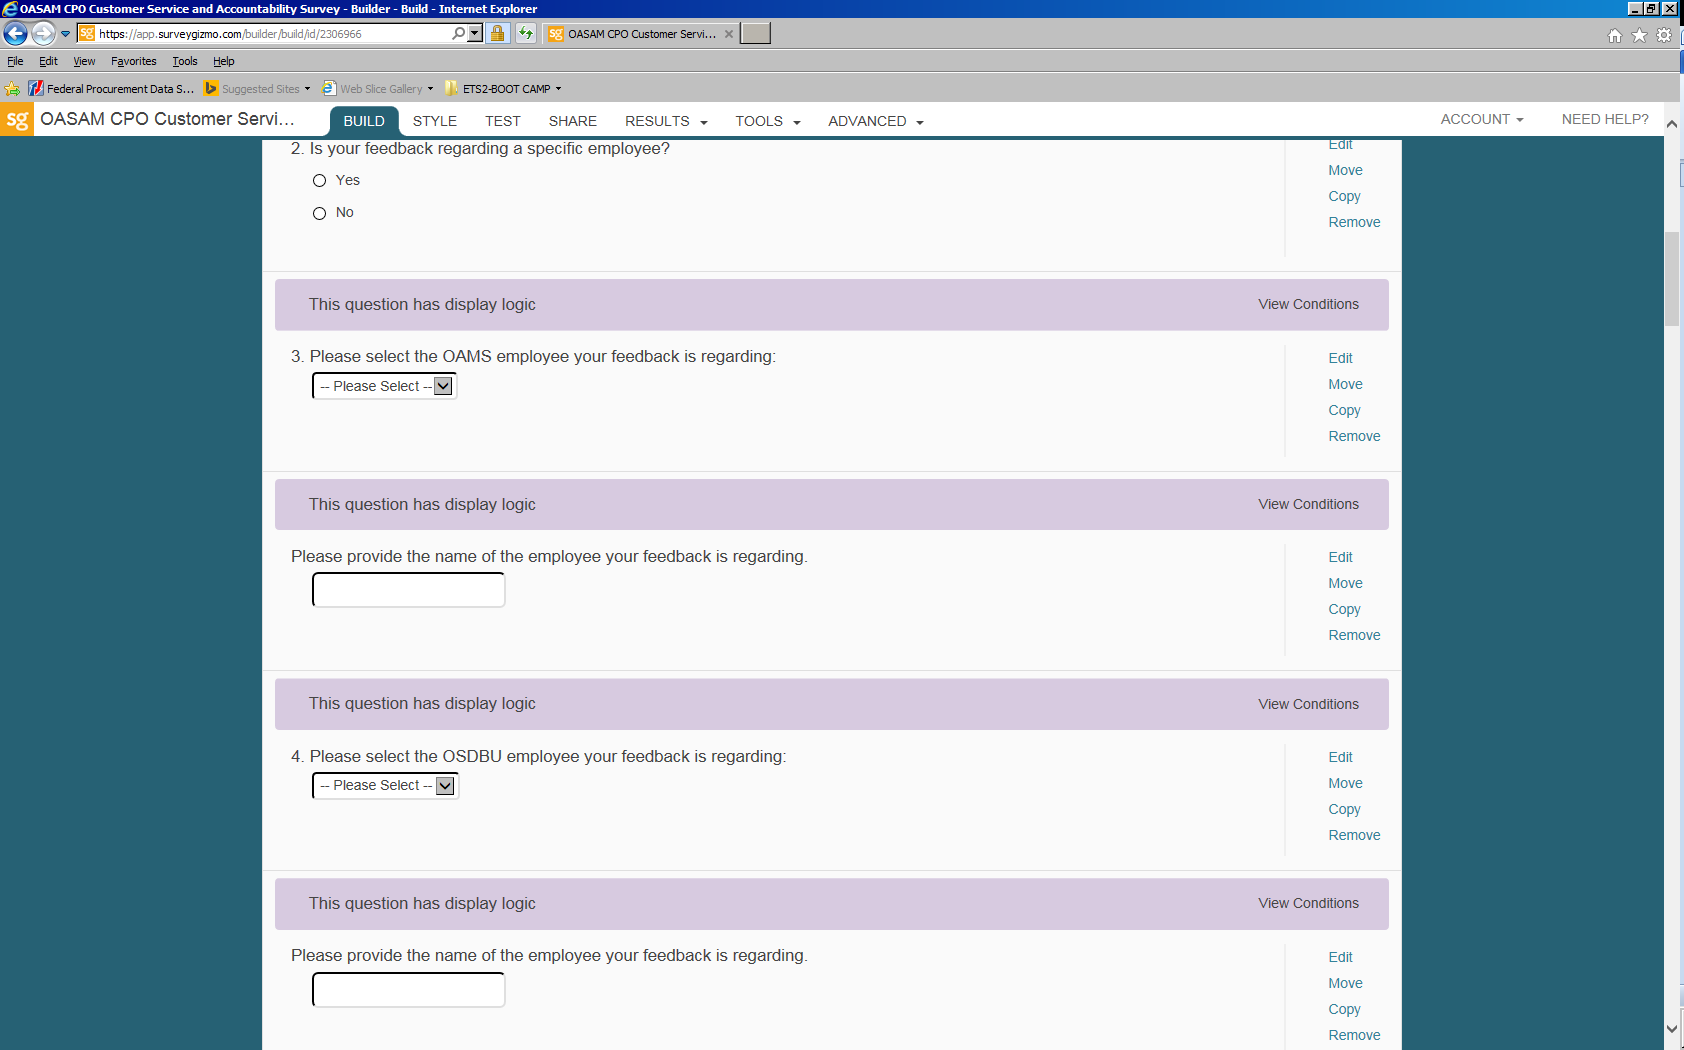The height and width of the screenshot is (1050, 1684).
Task: Click the scrollbar up arrow
Action: (1672, 124)
